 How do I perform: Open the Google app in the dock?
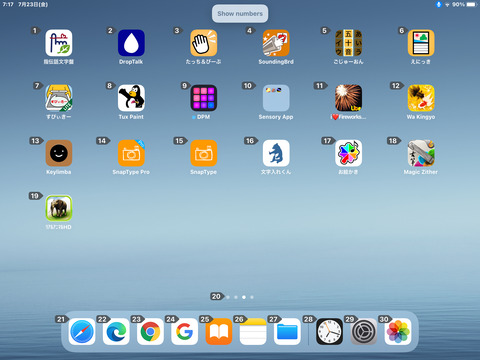[x=184, y=332]
